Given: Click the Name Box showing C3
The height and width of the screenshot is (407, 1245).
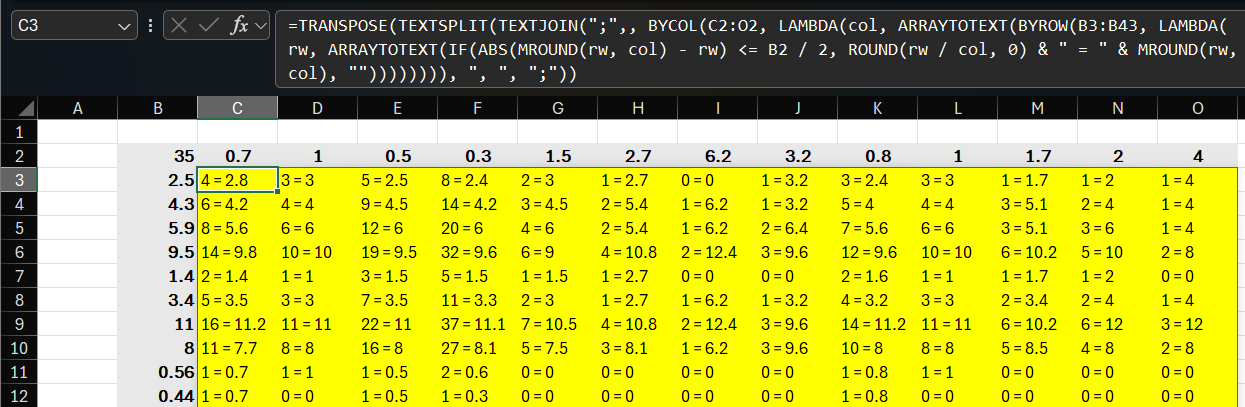Looking at the screenshot, I should [74, 26].
